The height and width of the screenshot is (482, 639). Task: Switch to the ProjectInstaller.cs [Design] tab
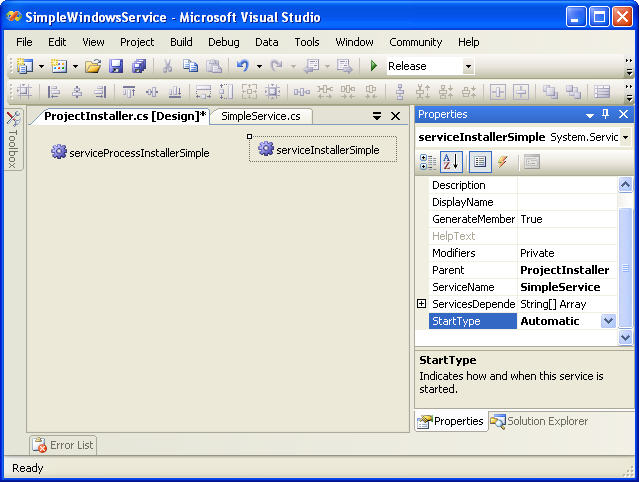point(124,116)
